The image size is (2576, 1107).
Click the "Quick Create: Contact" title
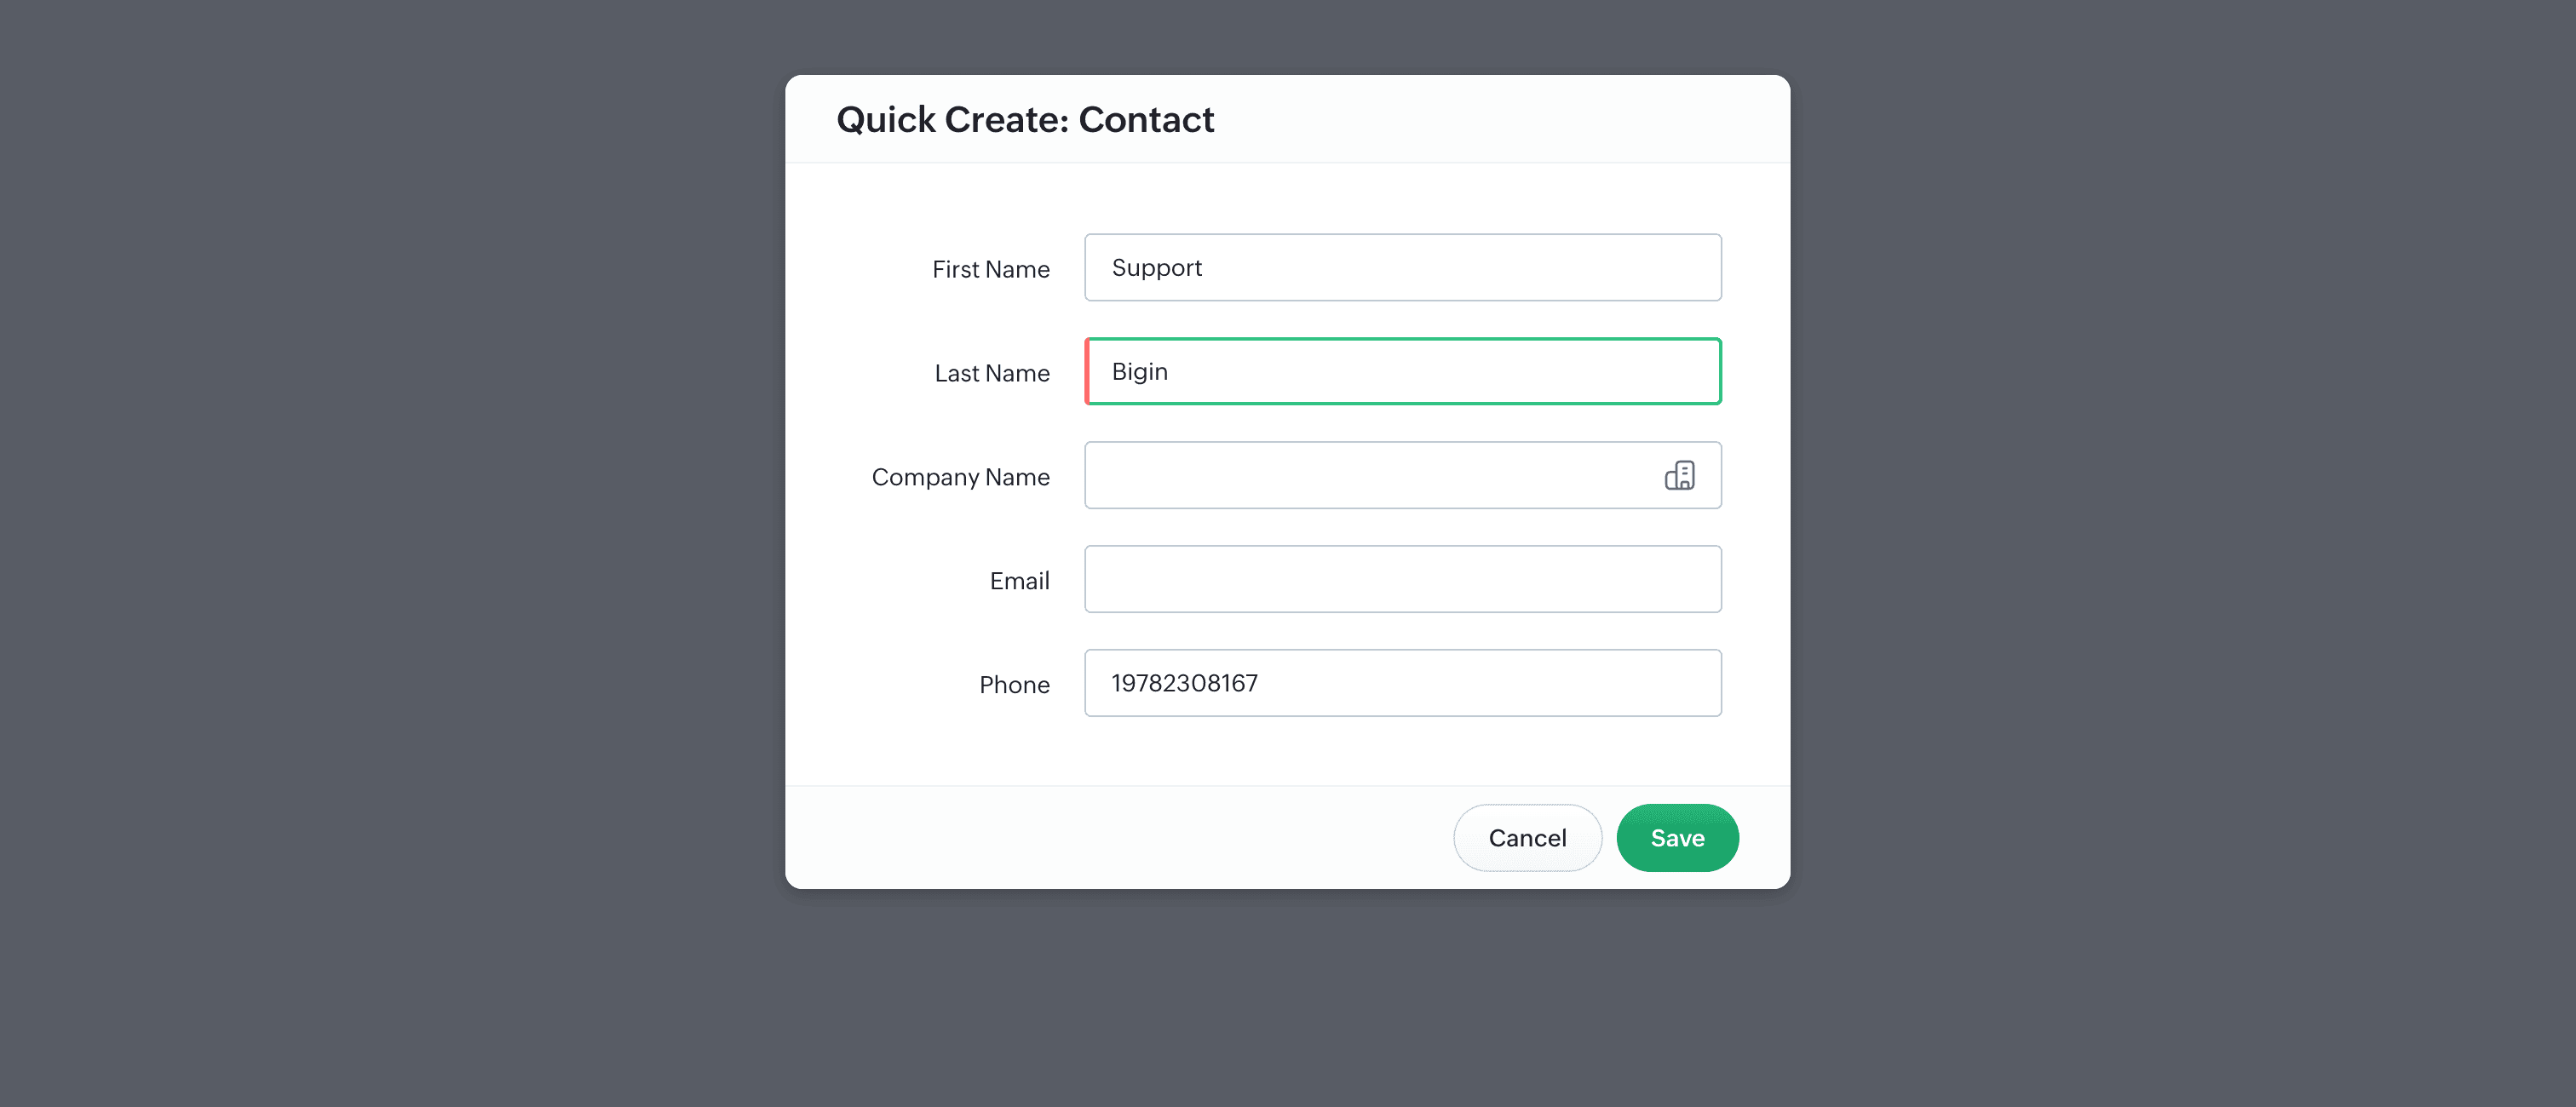click(1025, 120)
